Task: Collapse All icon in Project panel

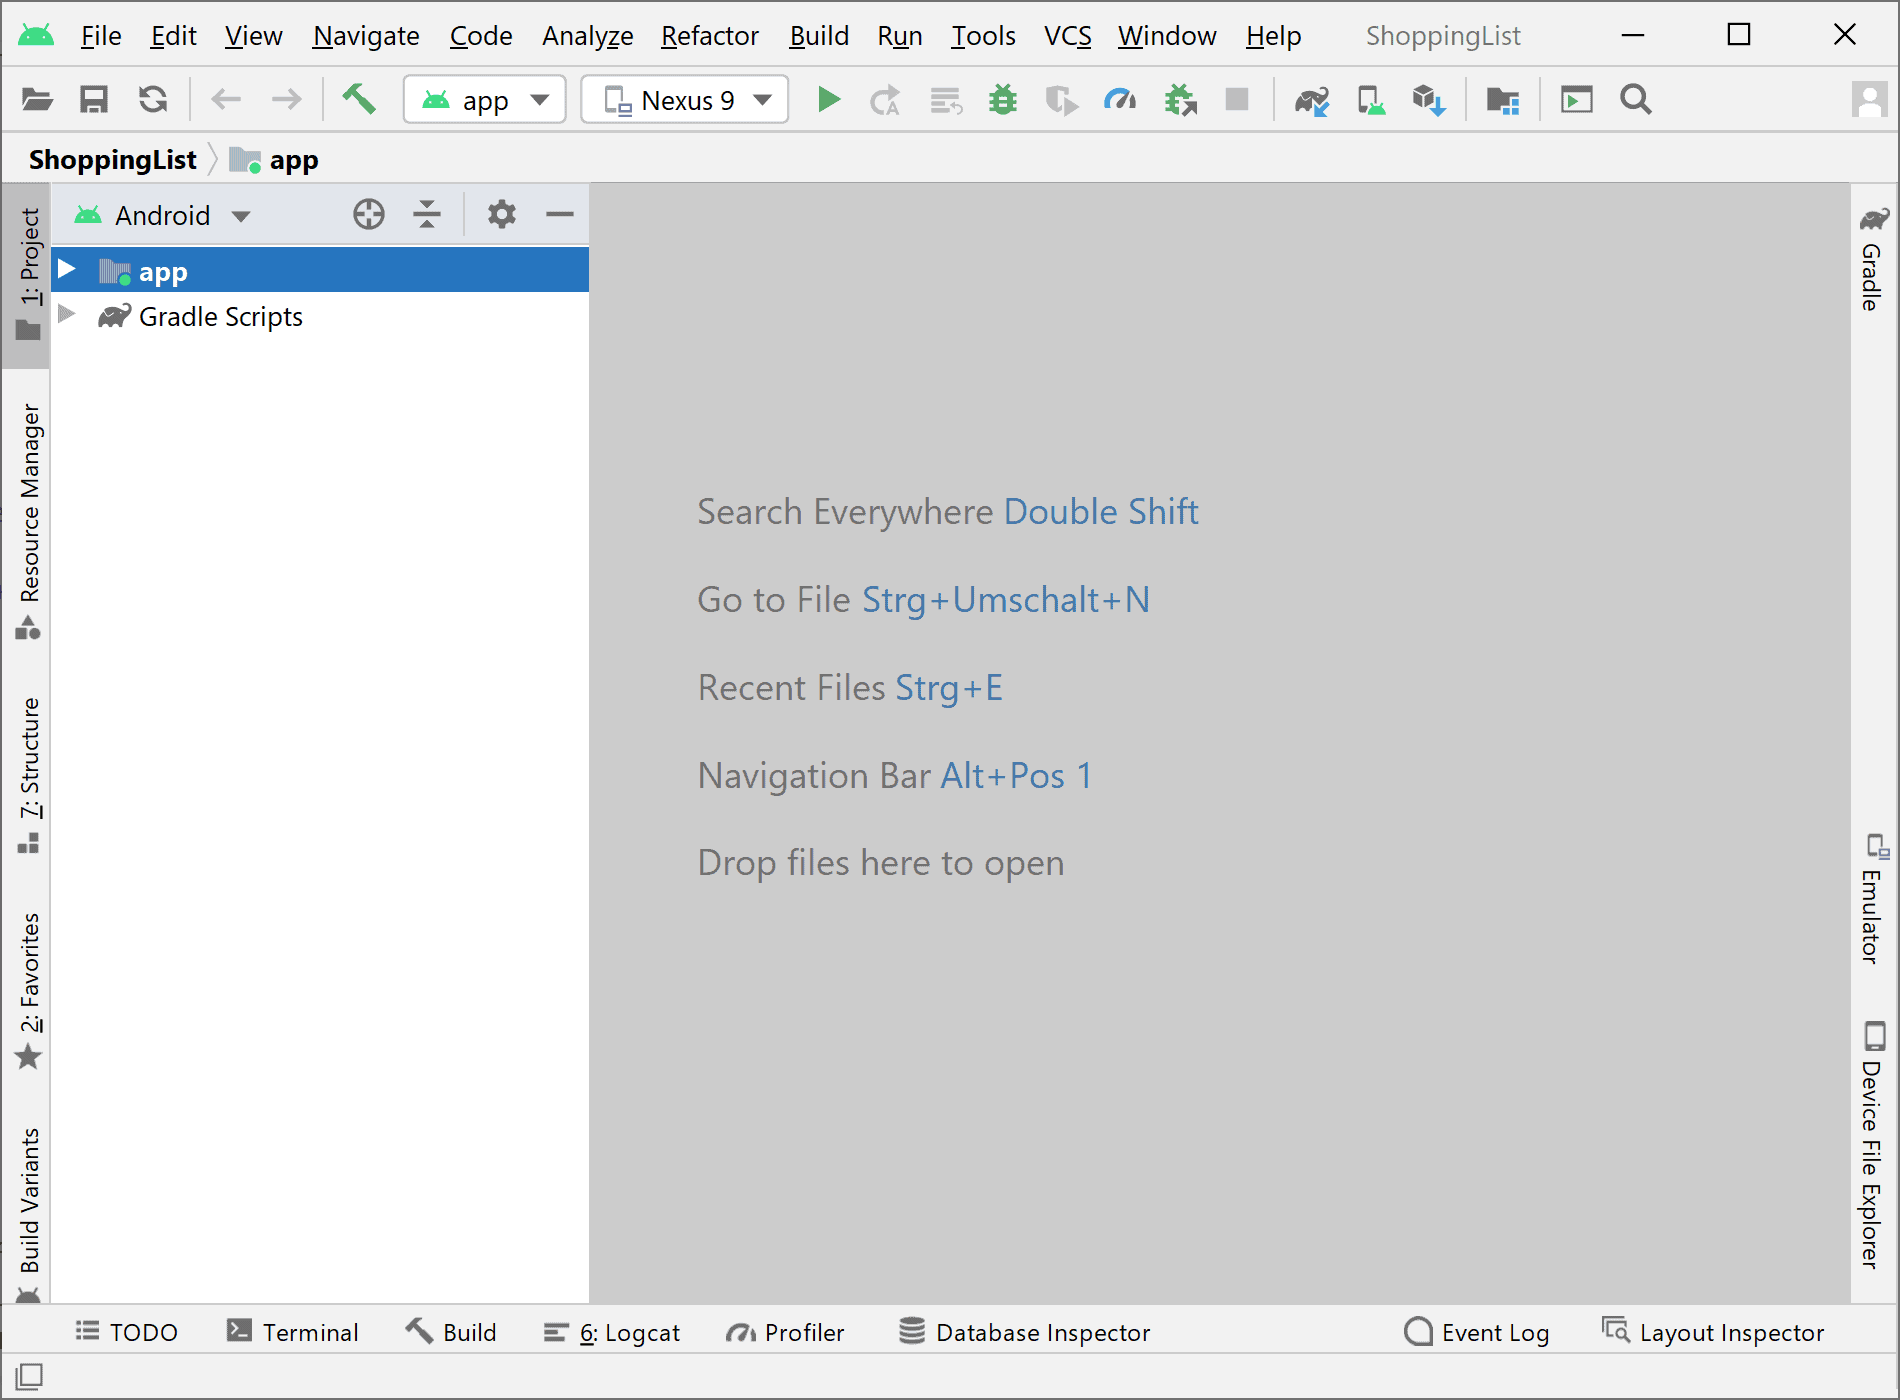Action: pyautogui.click(x=427, y=214)
